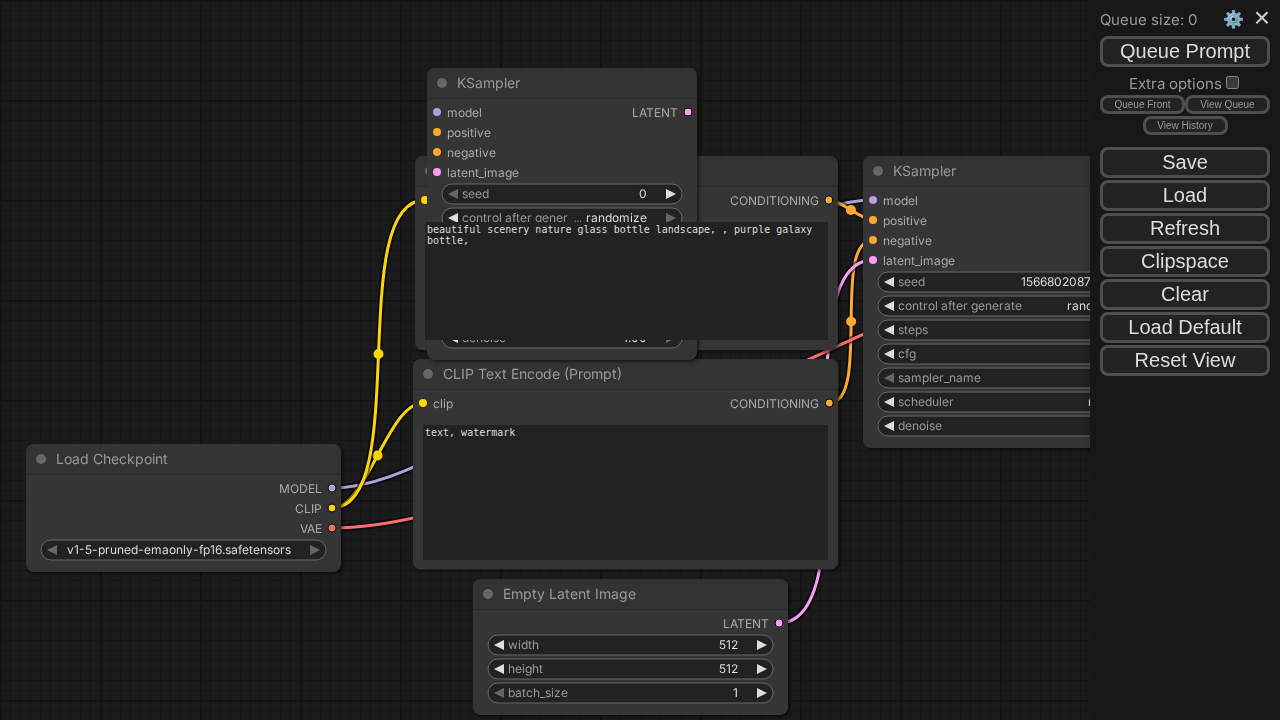Increase the latent width value

pos(762,645)
